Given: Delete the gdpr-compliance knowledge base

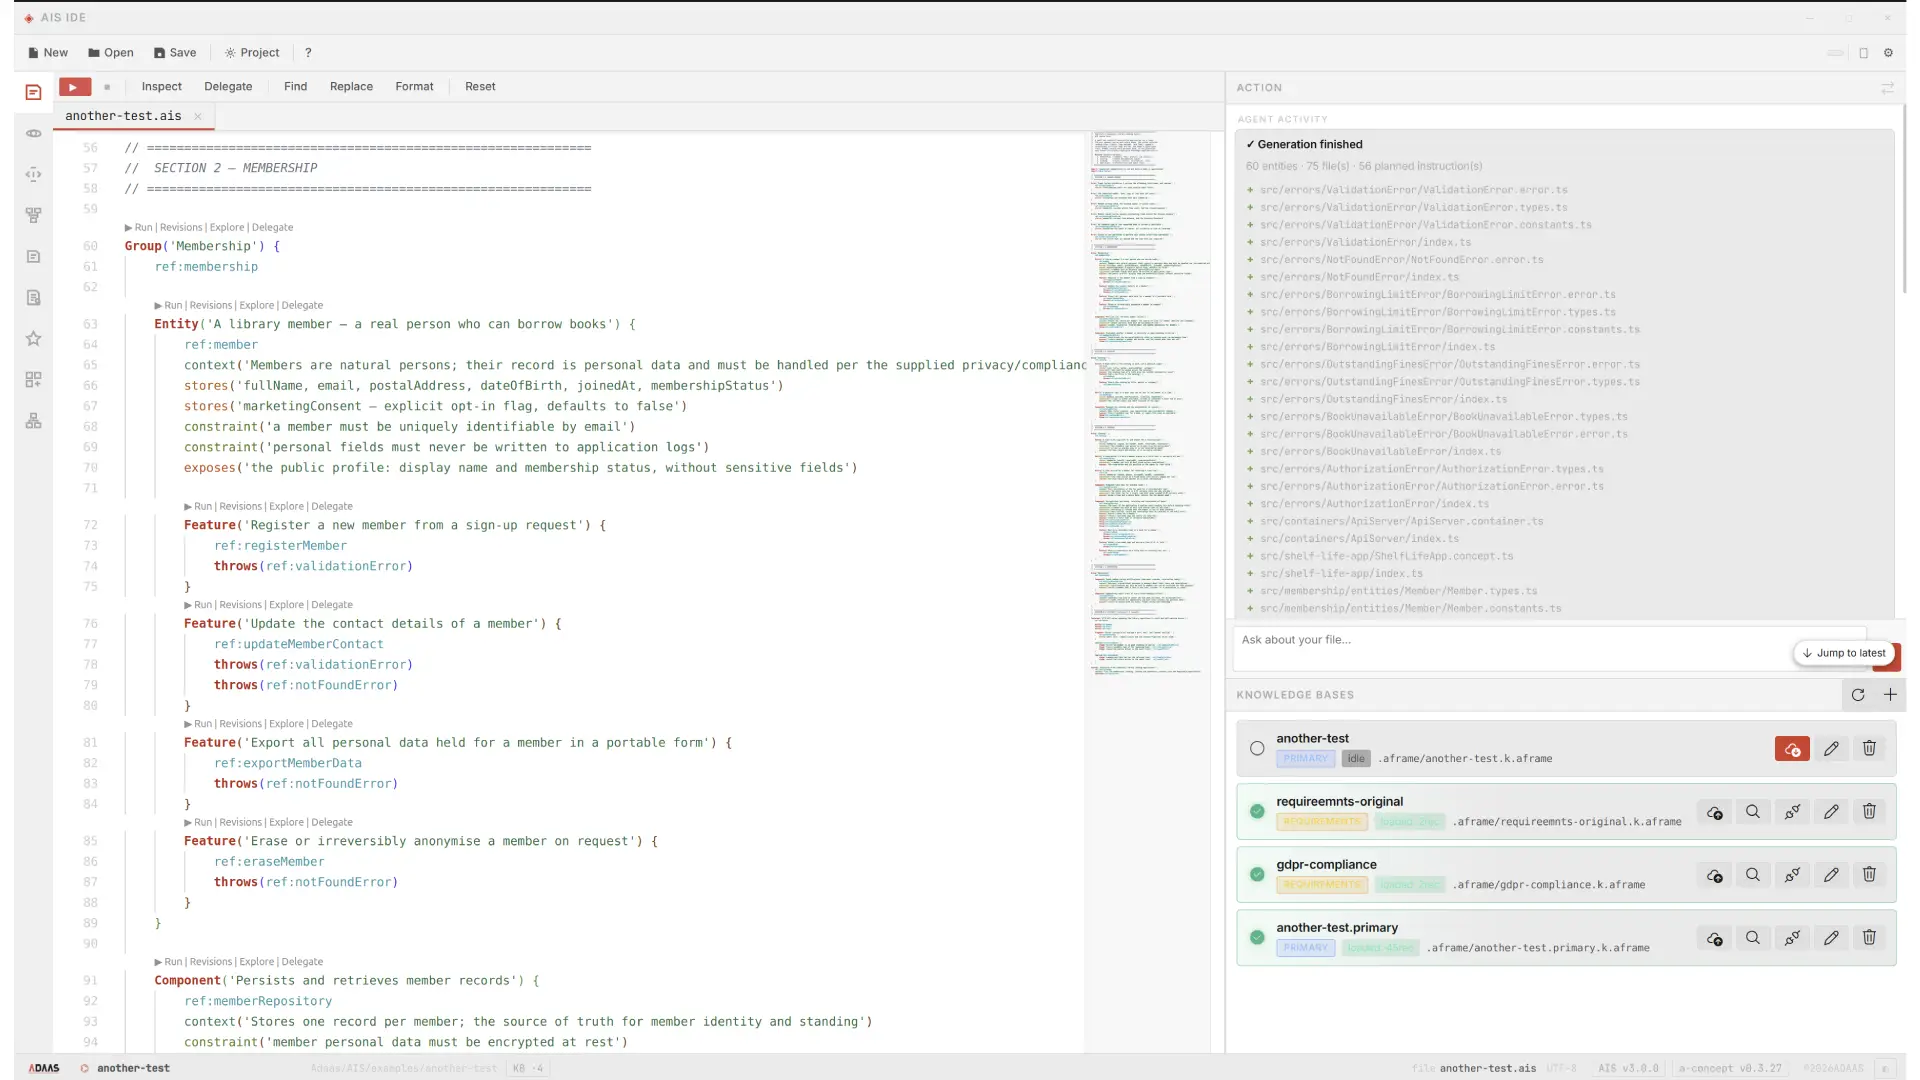Looking at the screenshot, I should tap(1869, 875).
